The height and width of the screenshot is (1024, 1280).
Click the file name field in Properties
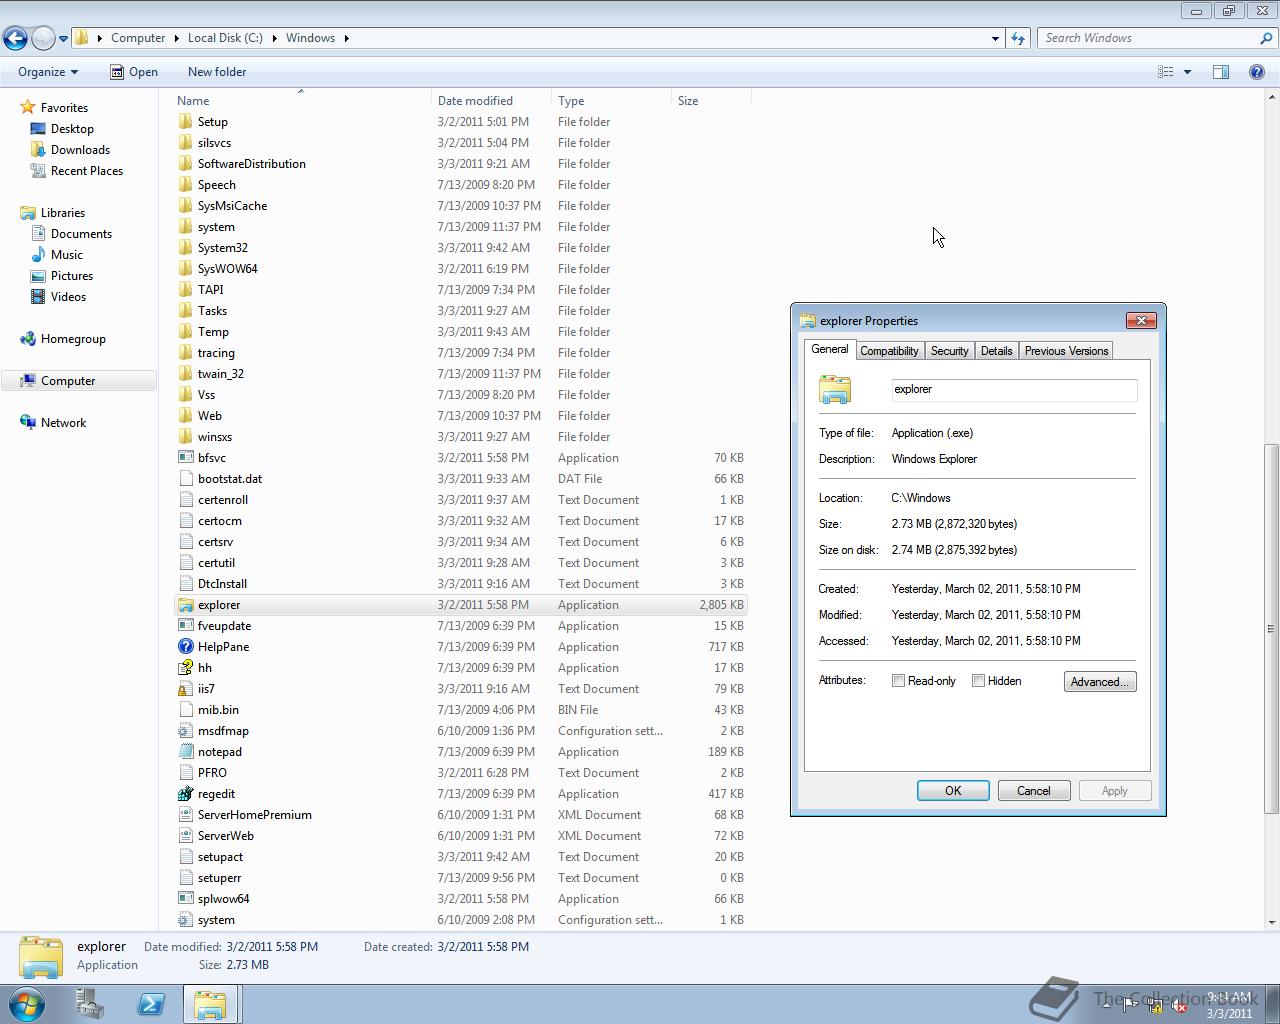(1014, 390)
